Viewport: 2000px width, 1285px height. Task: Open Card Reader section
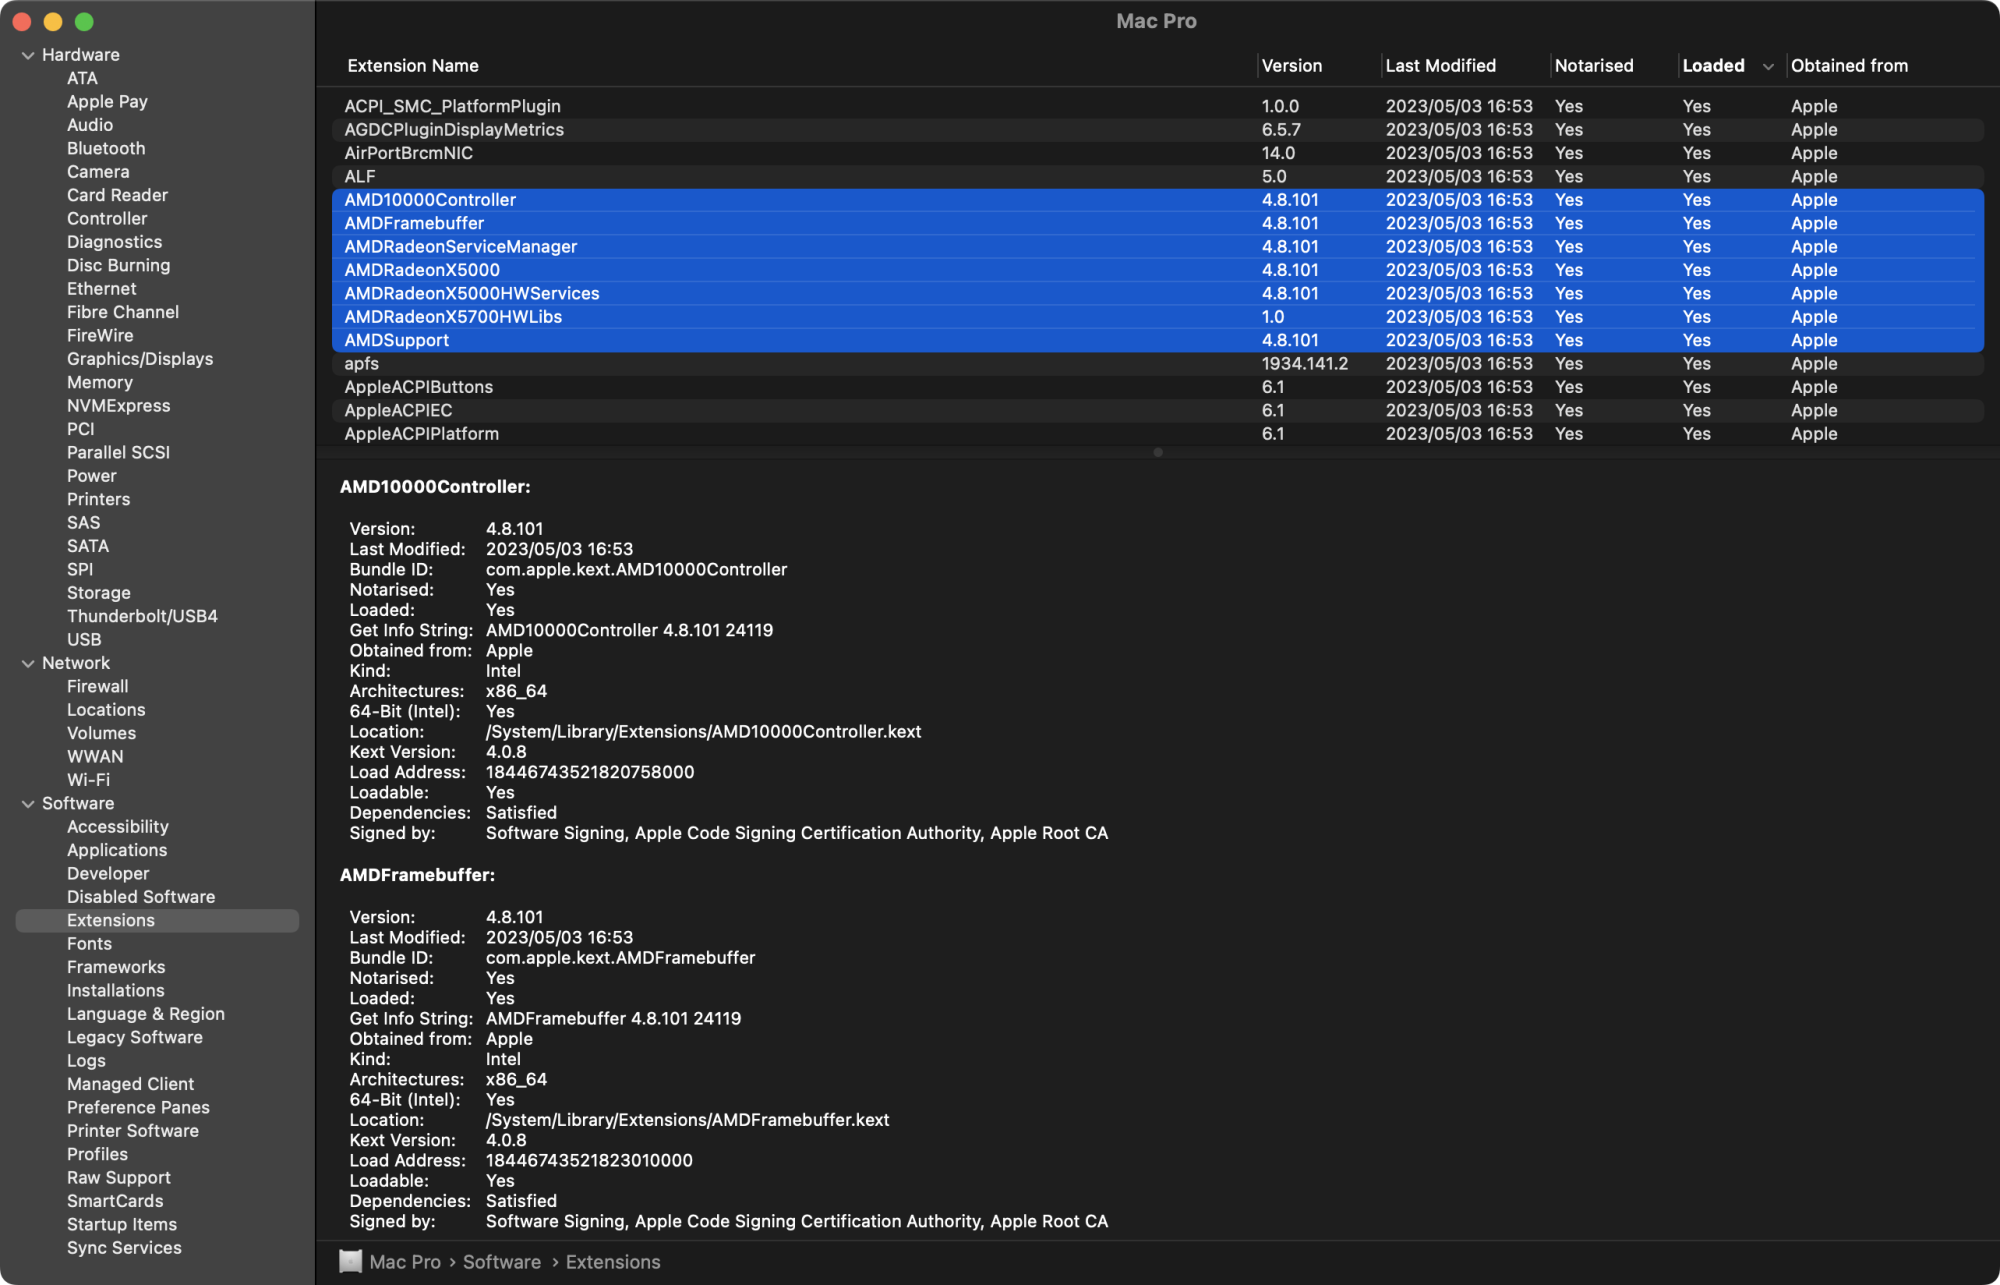click(117, 195)
